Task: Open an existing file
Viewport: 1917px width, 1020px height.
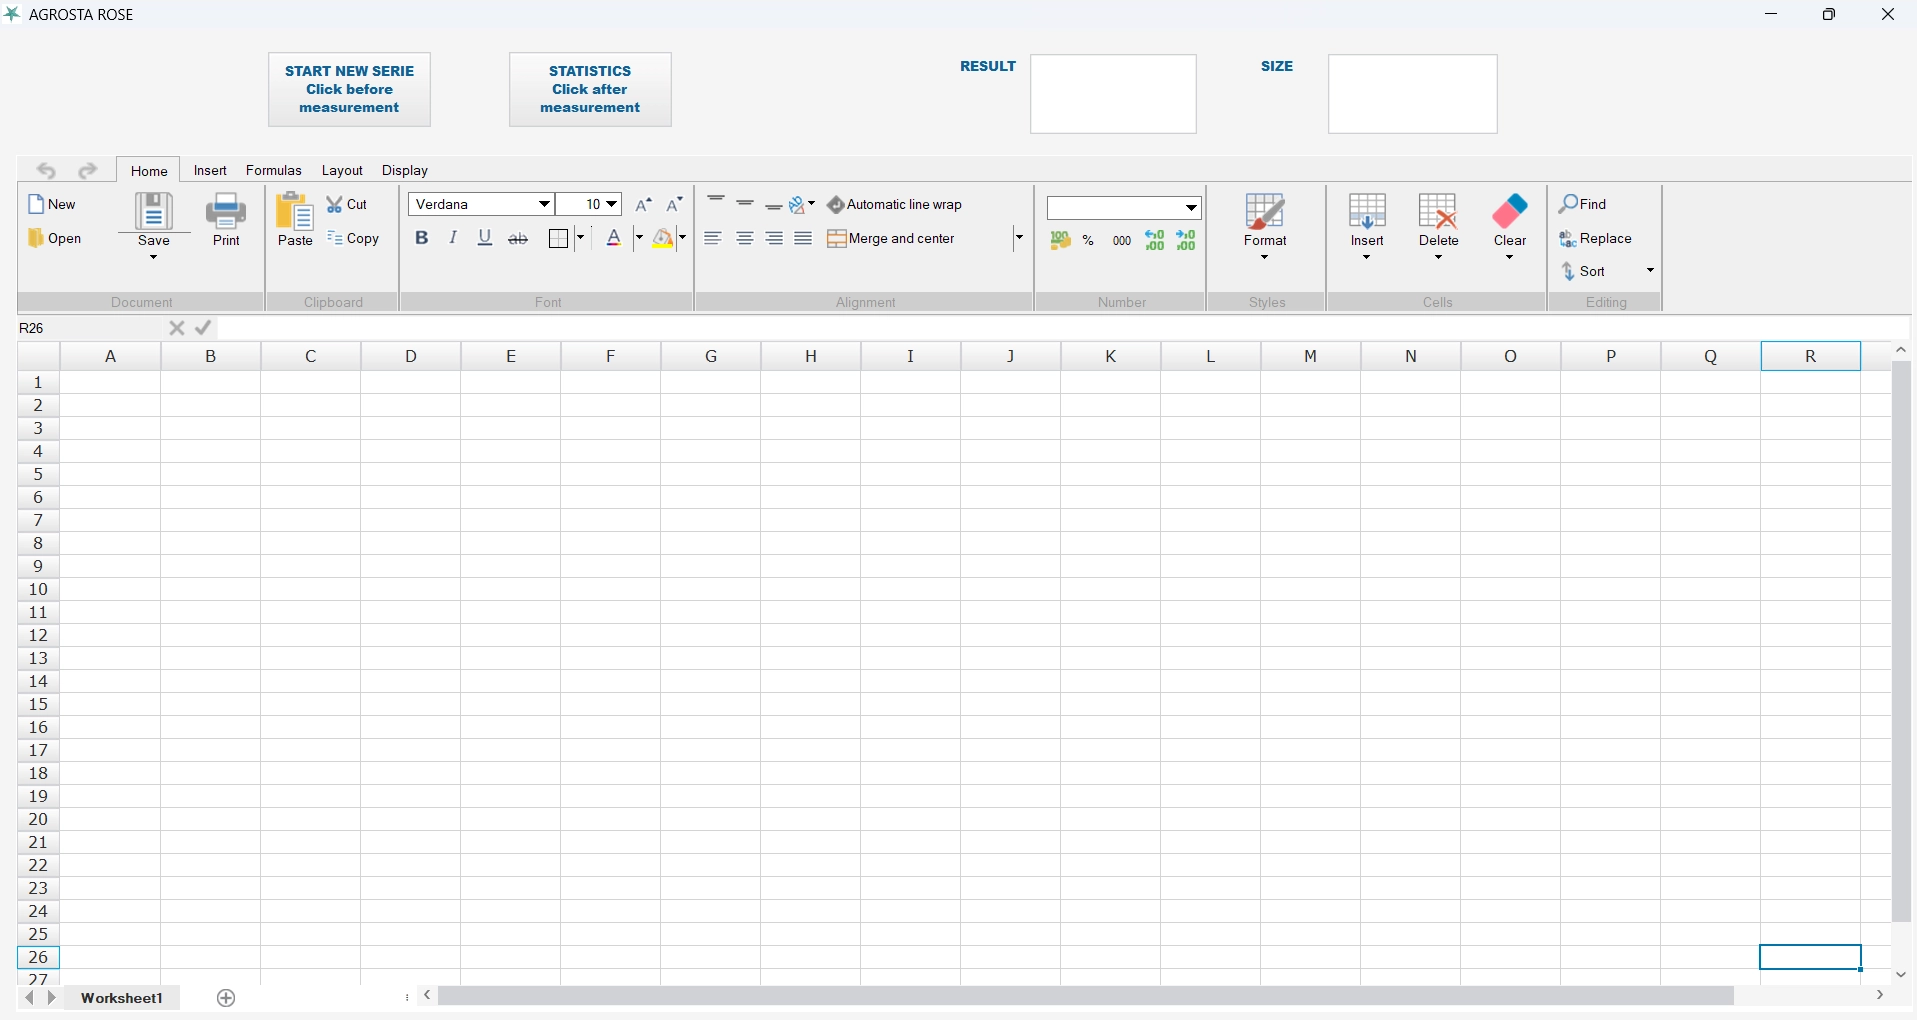Action: pyautogui.click(x=55, y=238)
